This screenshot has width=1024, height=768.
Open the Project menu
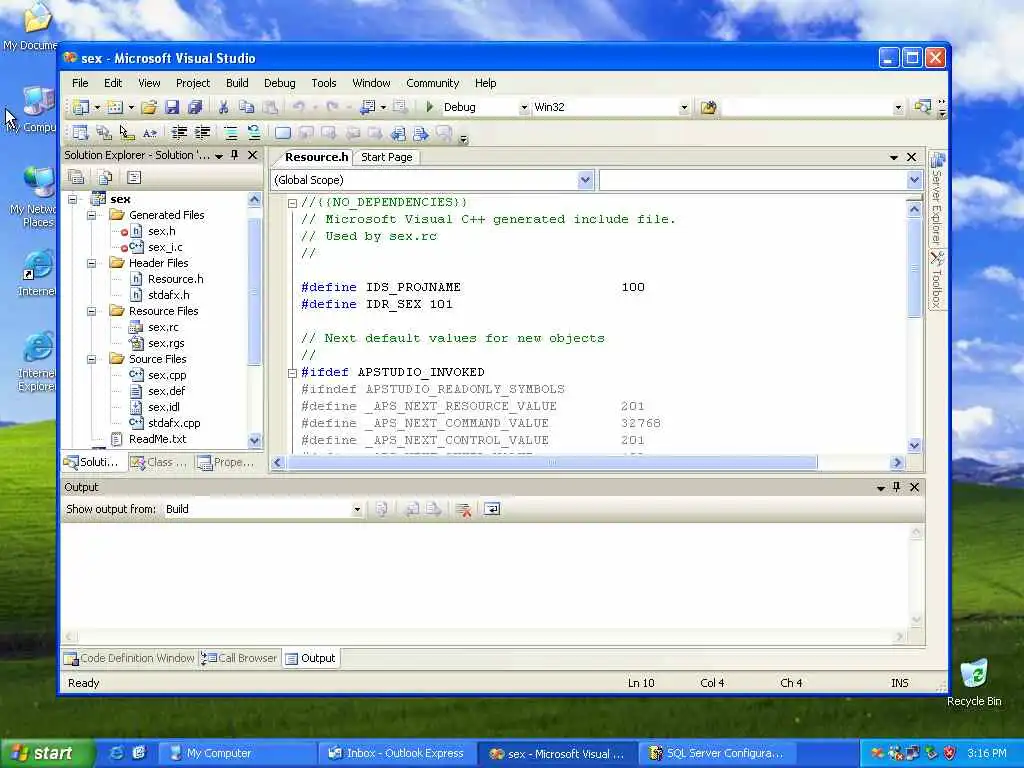pos(193,83)
